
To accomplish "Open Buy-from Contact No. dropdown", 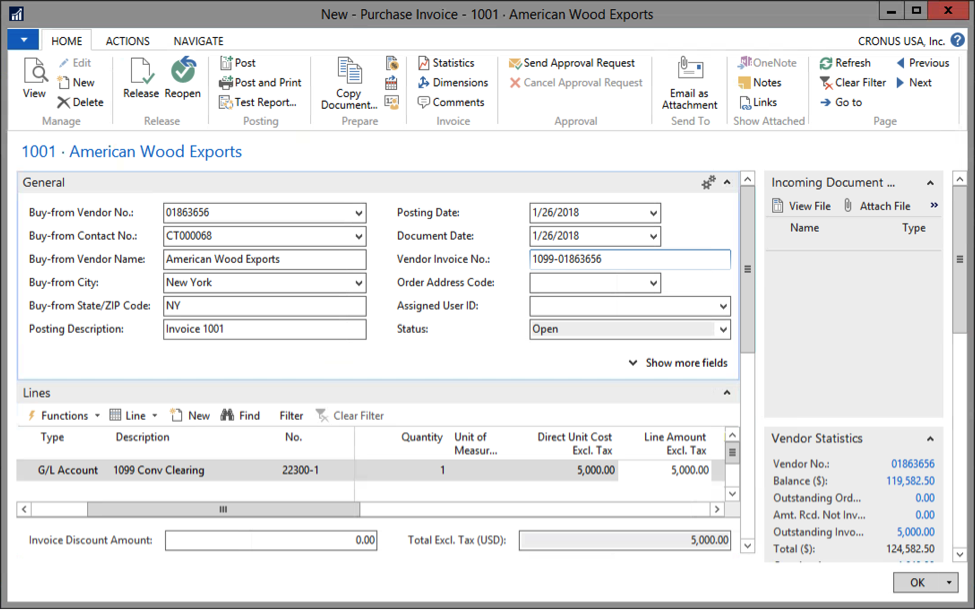I will (x=359, y=236).
